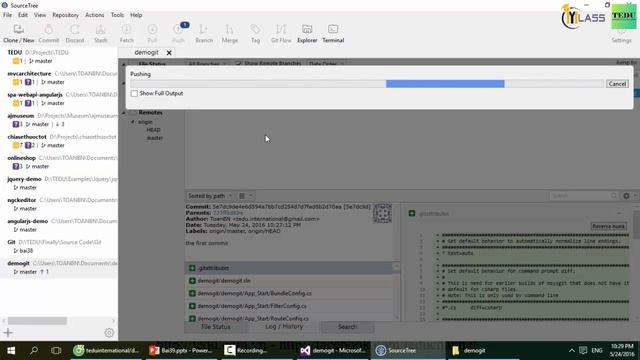This screenshot has height=360, width=640.
Task: Select FilterConfig.cs in file list
Action: pyautogui.click(x=289, y=306)
